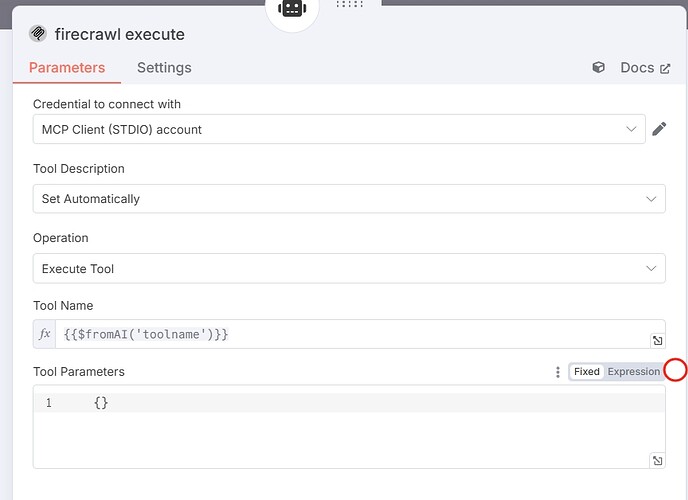The width and height of the screenshot is (688, 500).
Task: Switch to the Settings tab
Action: coord(164,68)
